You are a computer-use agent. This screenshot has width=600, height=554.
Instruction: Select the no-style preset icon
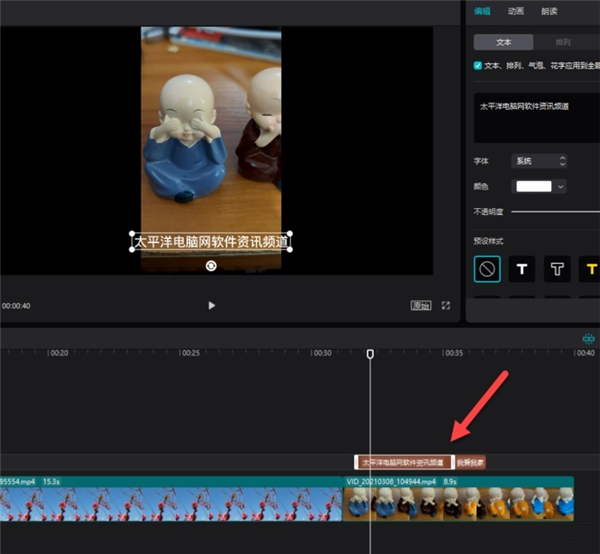coord(488,268)
